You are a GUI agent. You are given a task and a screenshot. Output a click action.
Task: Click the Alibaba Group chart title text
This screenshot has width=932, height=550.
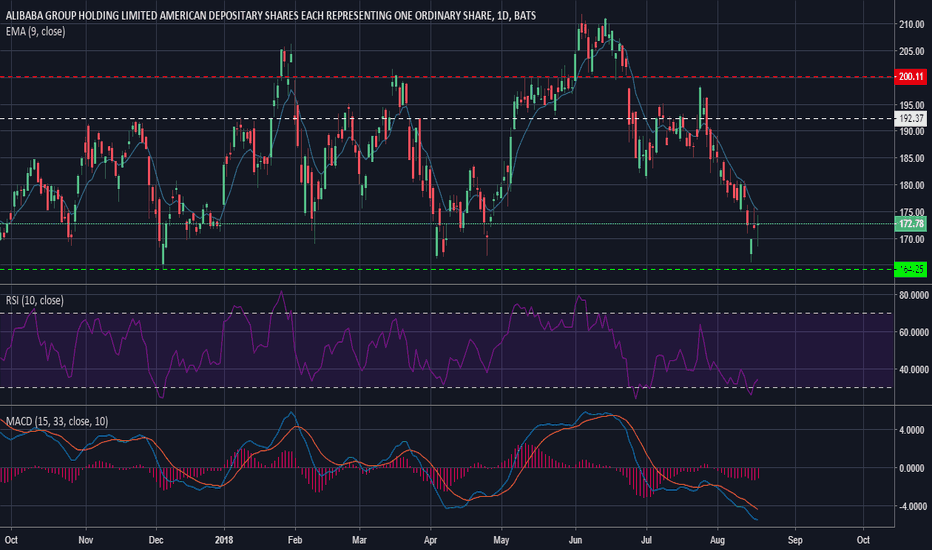coord(270,15)
